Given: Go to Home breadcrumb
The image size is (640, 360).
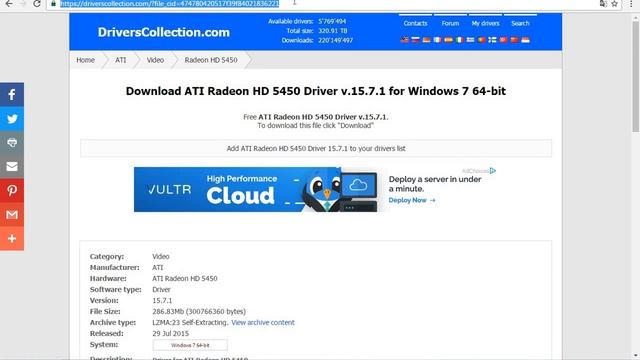Looking at the screenshot, I should (85, 60).
